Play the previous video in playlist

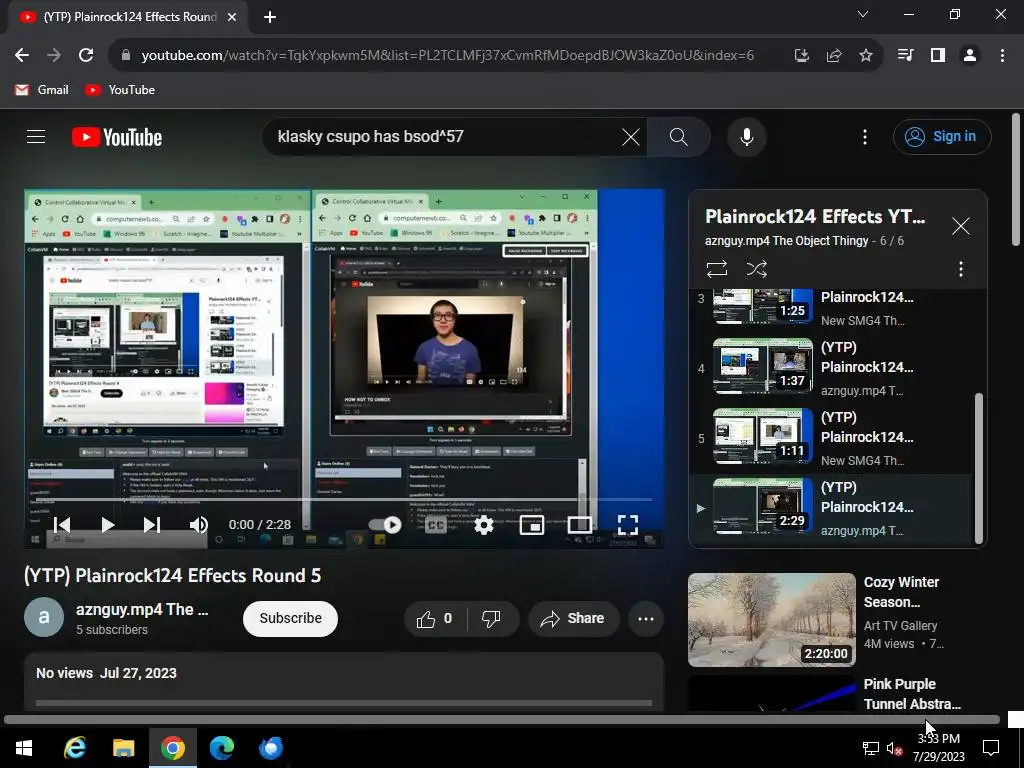point(62,524)
